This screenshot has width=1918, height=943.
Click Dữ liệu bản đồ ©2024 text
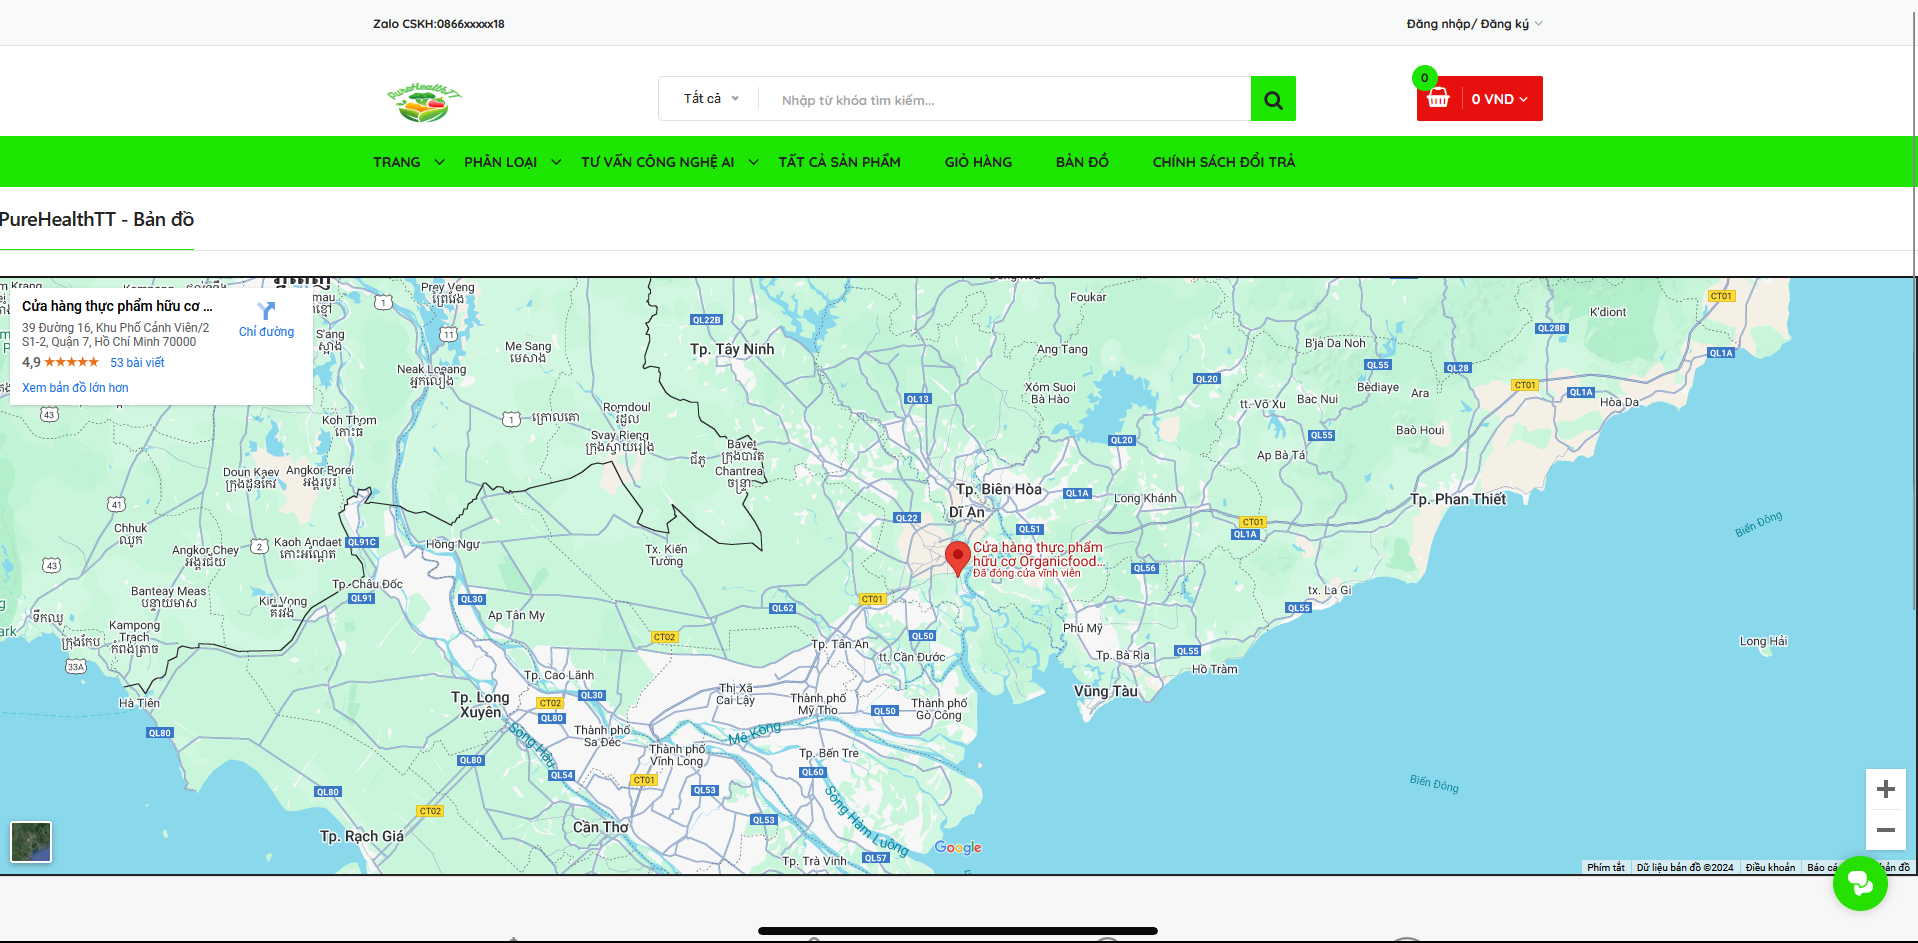coord(1685,868)
